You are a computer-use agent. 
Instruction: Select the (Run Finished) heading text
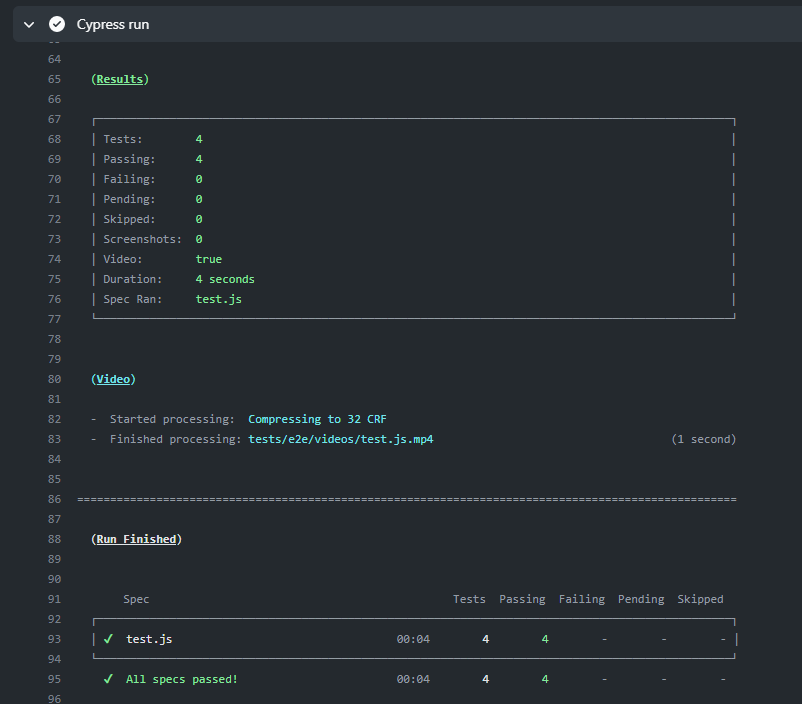pyautogui.click(x=137, y=539)
